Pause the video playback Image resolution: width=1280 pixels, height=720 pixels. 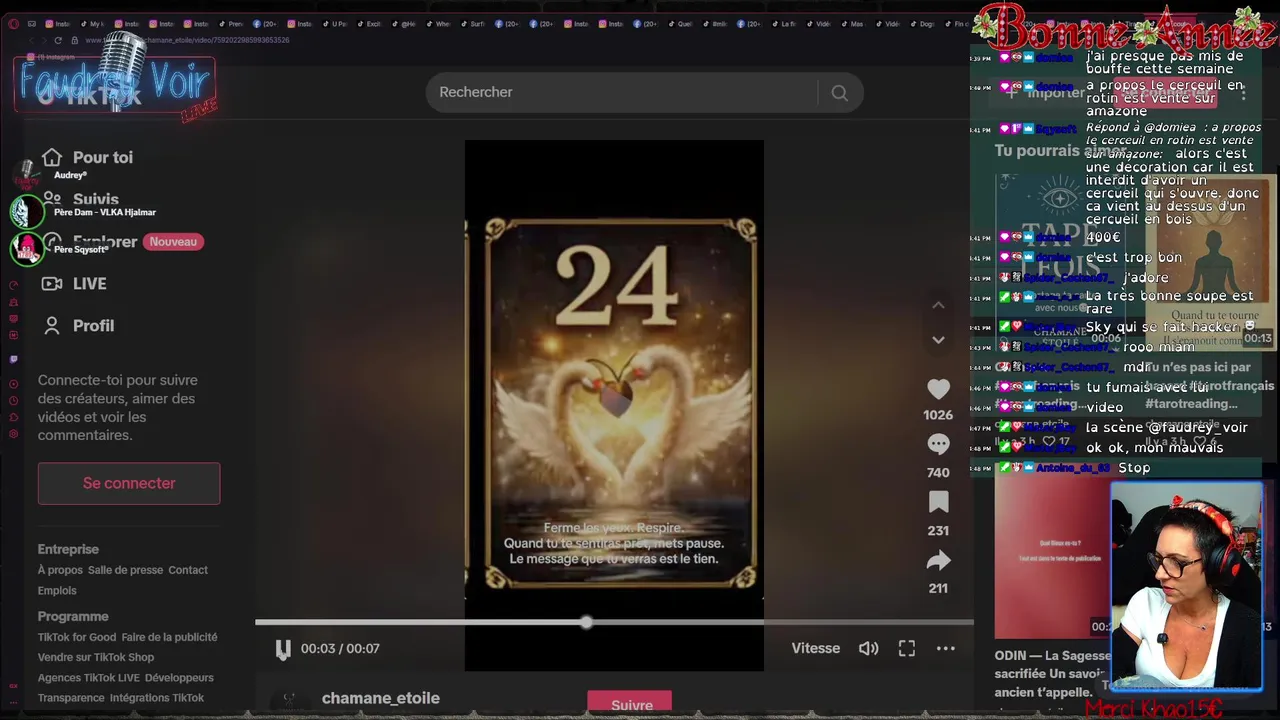283,649
